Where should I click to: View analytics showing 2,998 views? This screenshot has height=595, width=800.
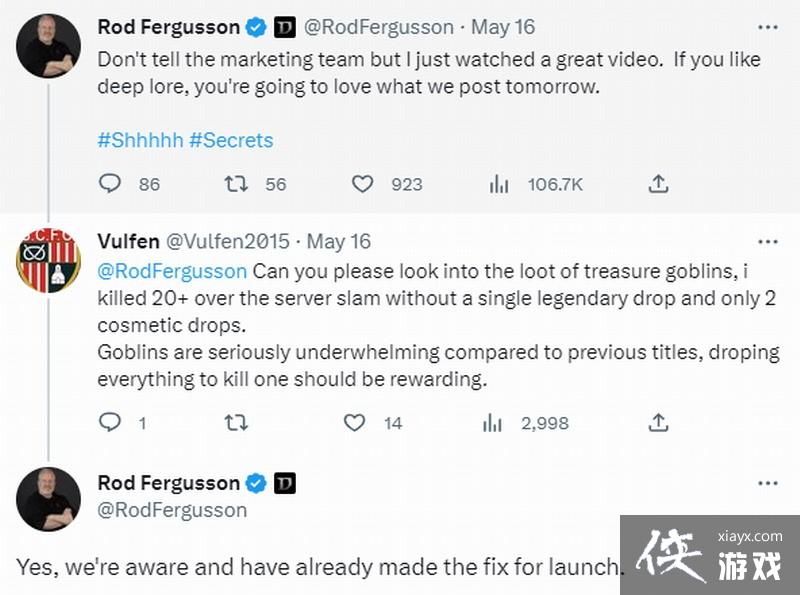click(492, 423)
